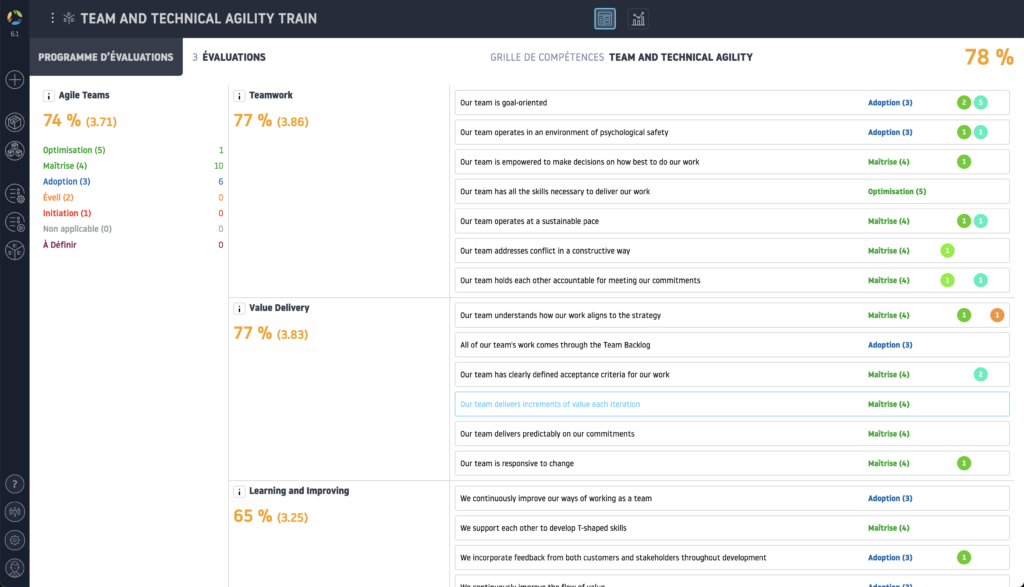Click the plus icon in left sidebar
The height and width of the screenshot is (587, 1024).
point(15,80)
